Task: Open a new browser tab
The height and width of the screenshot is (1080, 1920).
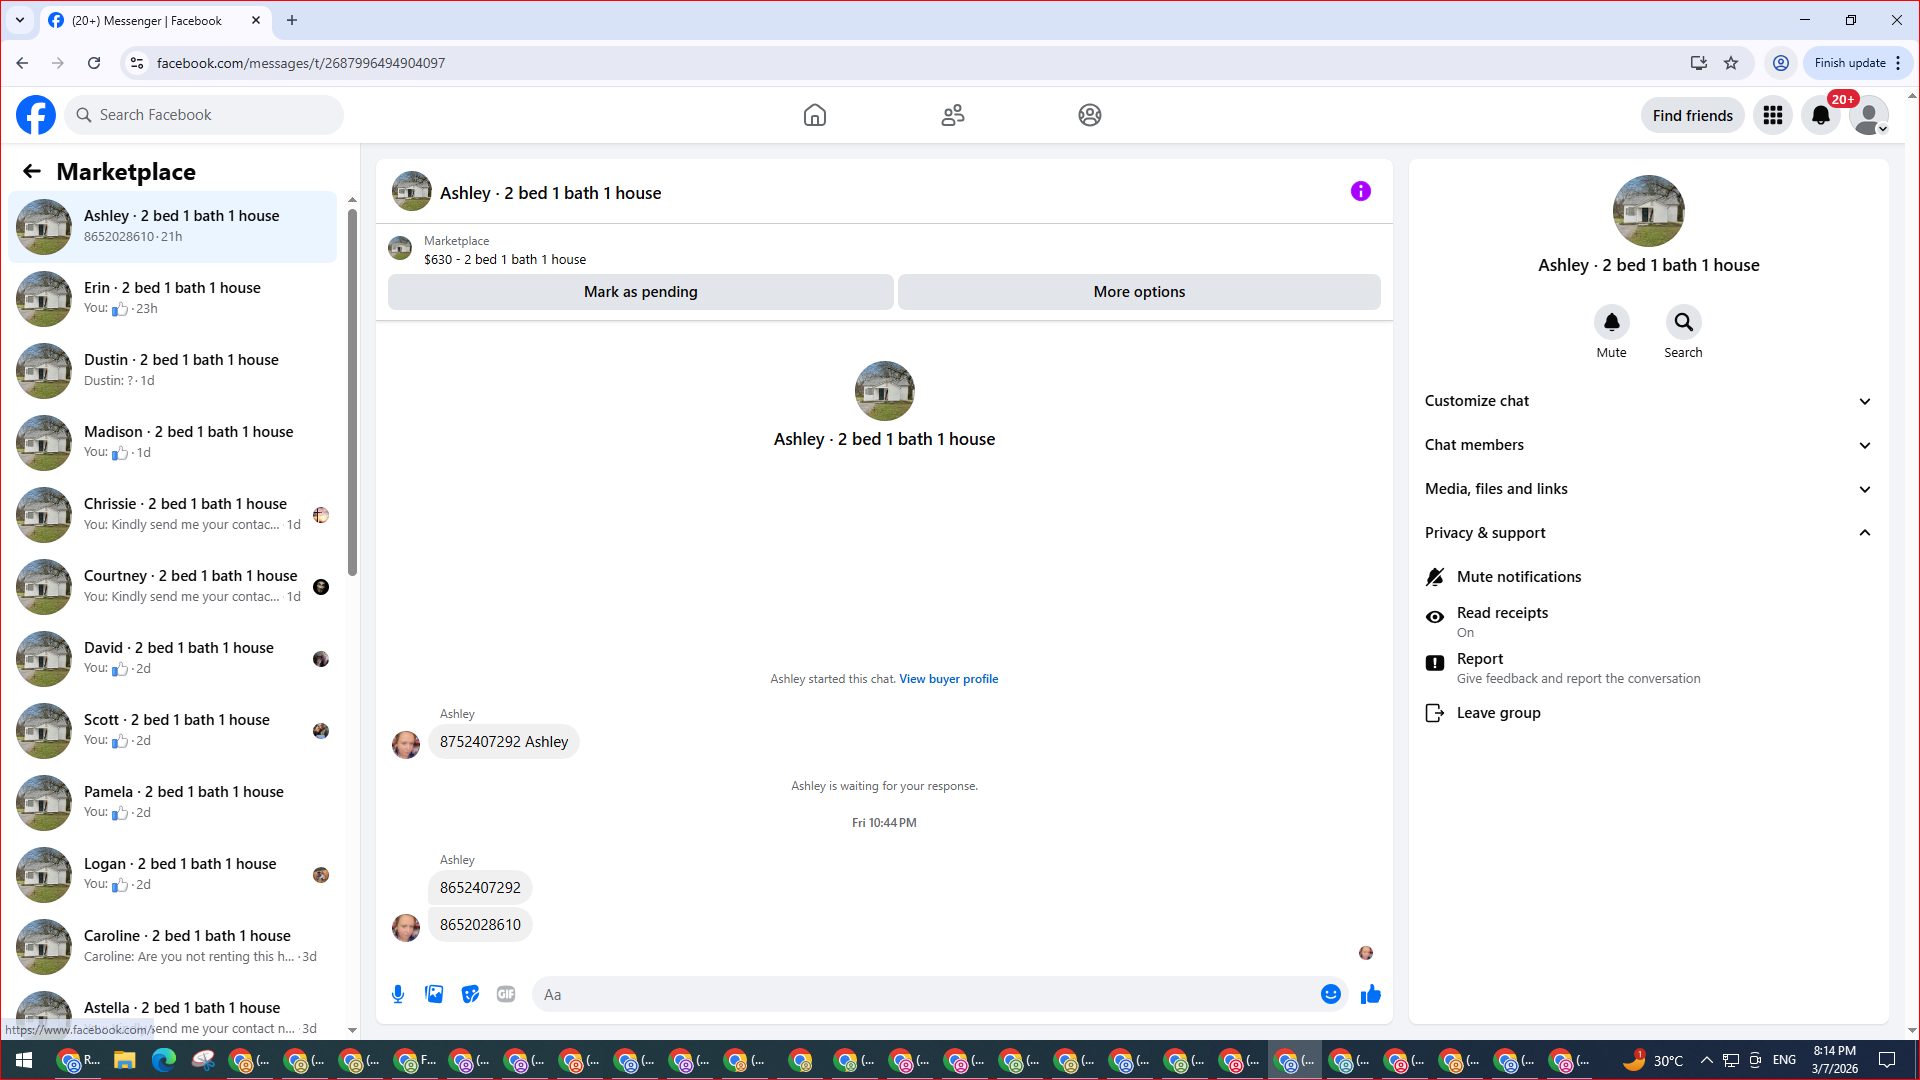Action: [x=292, y=20]
